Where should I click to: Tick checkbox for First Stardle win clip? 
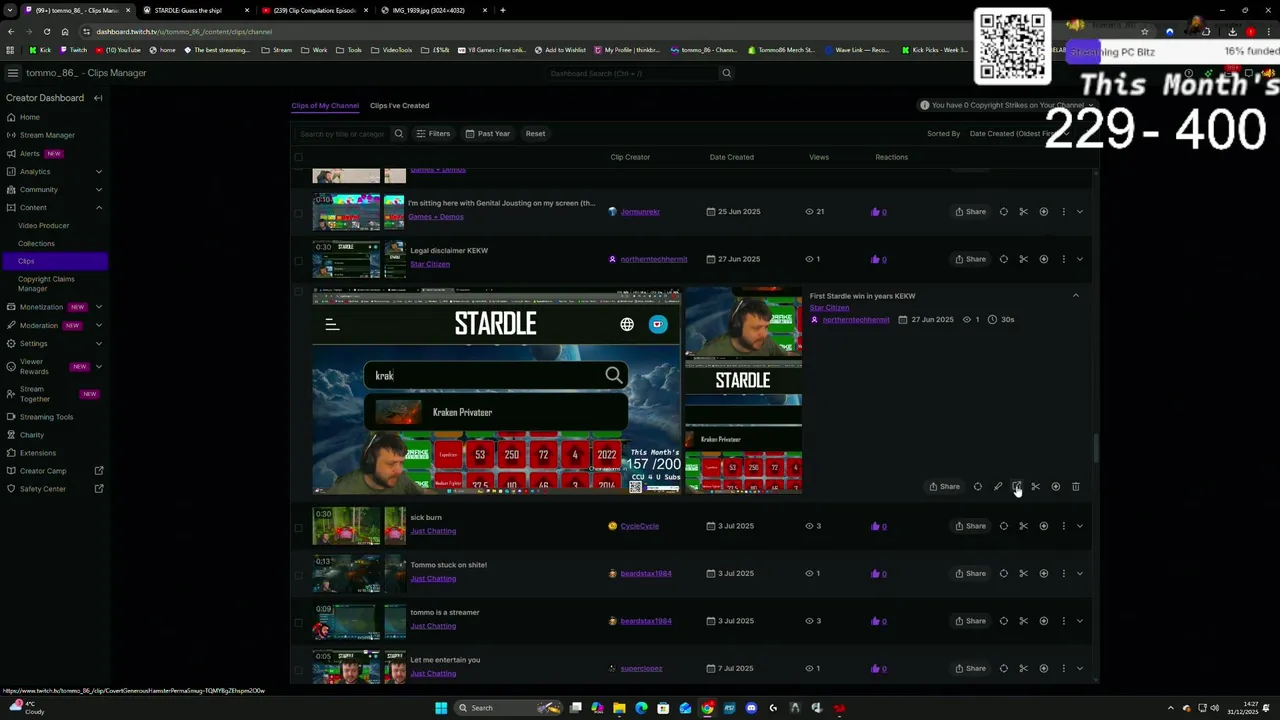298,292
